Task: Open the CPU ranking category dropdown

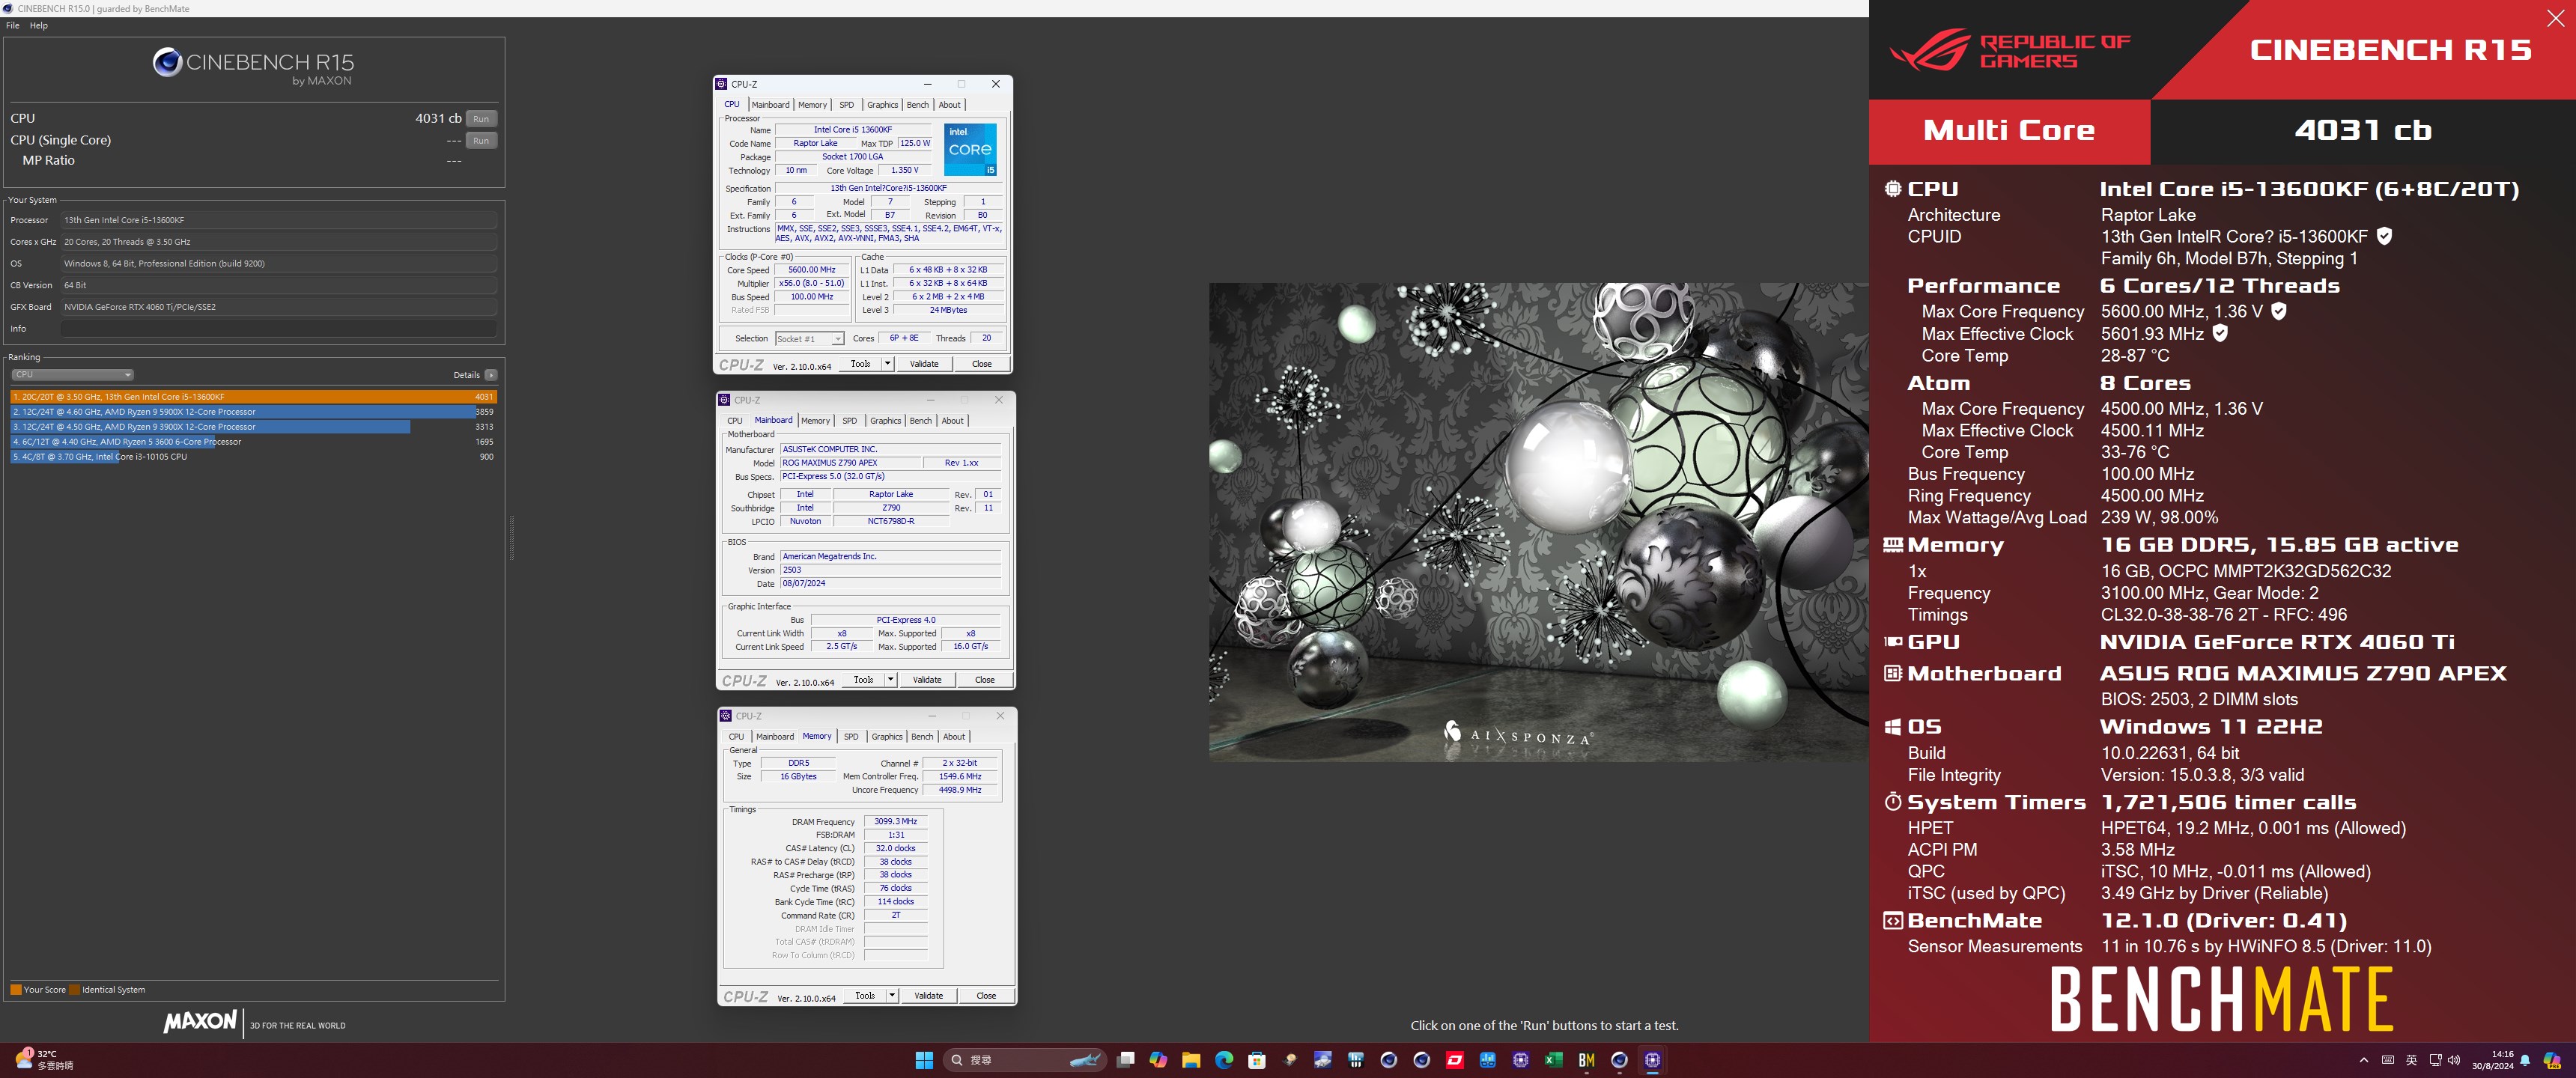Action: coord(72,375)
